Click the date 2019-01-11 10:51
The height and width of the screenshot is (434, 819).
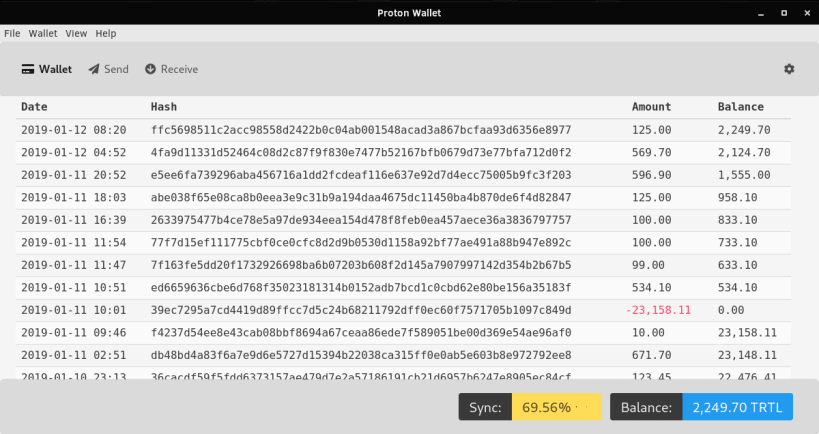(74, 287)
